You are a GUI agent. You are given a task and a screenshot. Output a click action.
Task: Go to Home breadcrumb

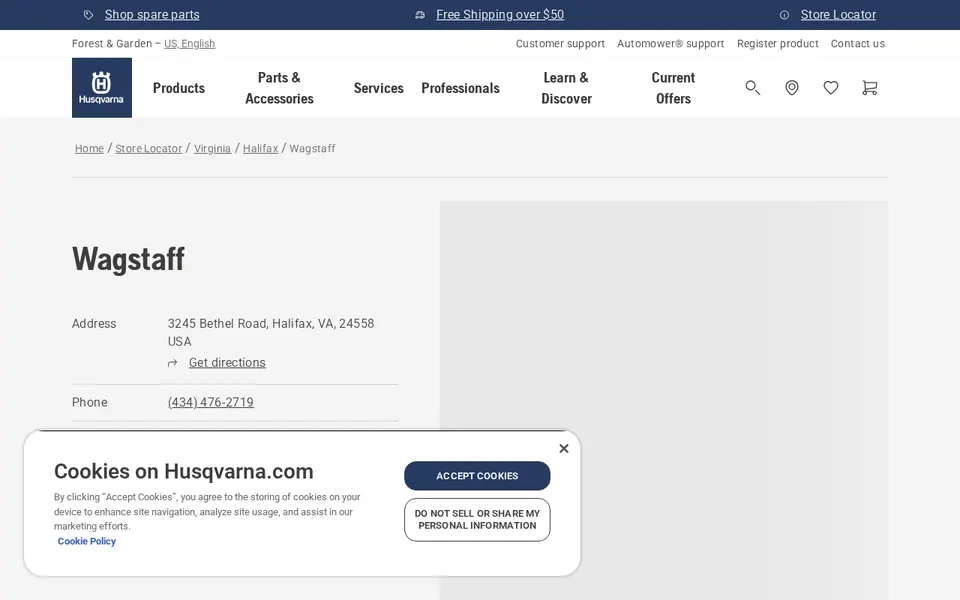(89, 148)
